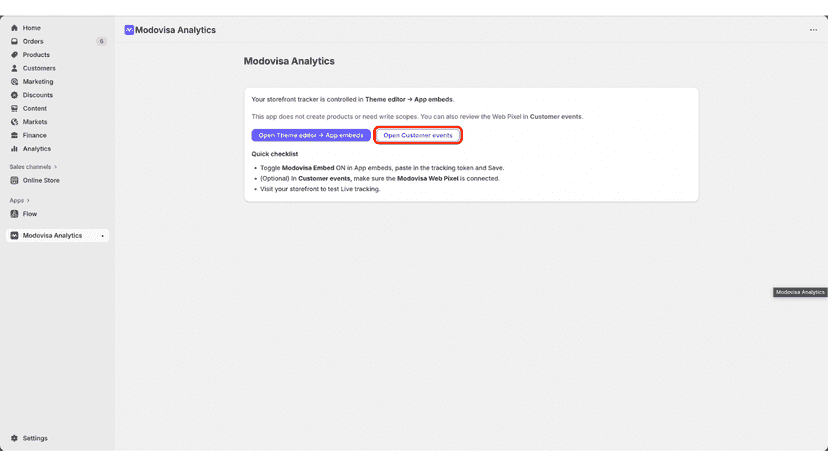This screenshot has height=466, width=828.
Task: Click the 'Toggle Modovisa Embed ON' checklist line
Action: 382,168
